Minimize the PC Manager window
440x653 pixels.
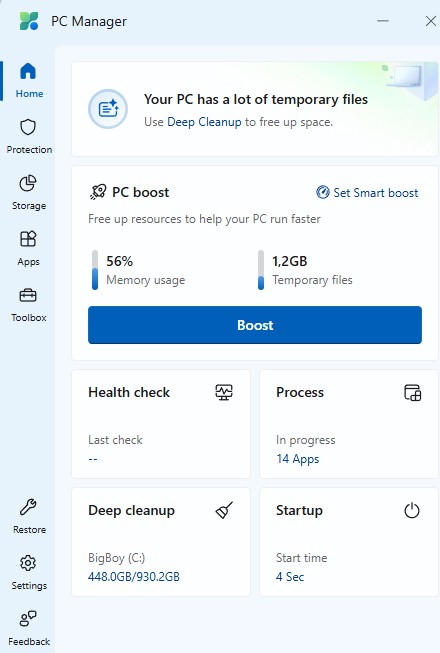pyautogui.click(x=383, y=21)
